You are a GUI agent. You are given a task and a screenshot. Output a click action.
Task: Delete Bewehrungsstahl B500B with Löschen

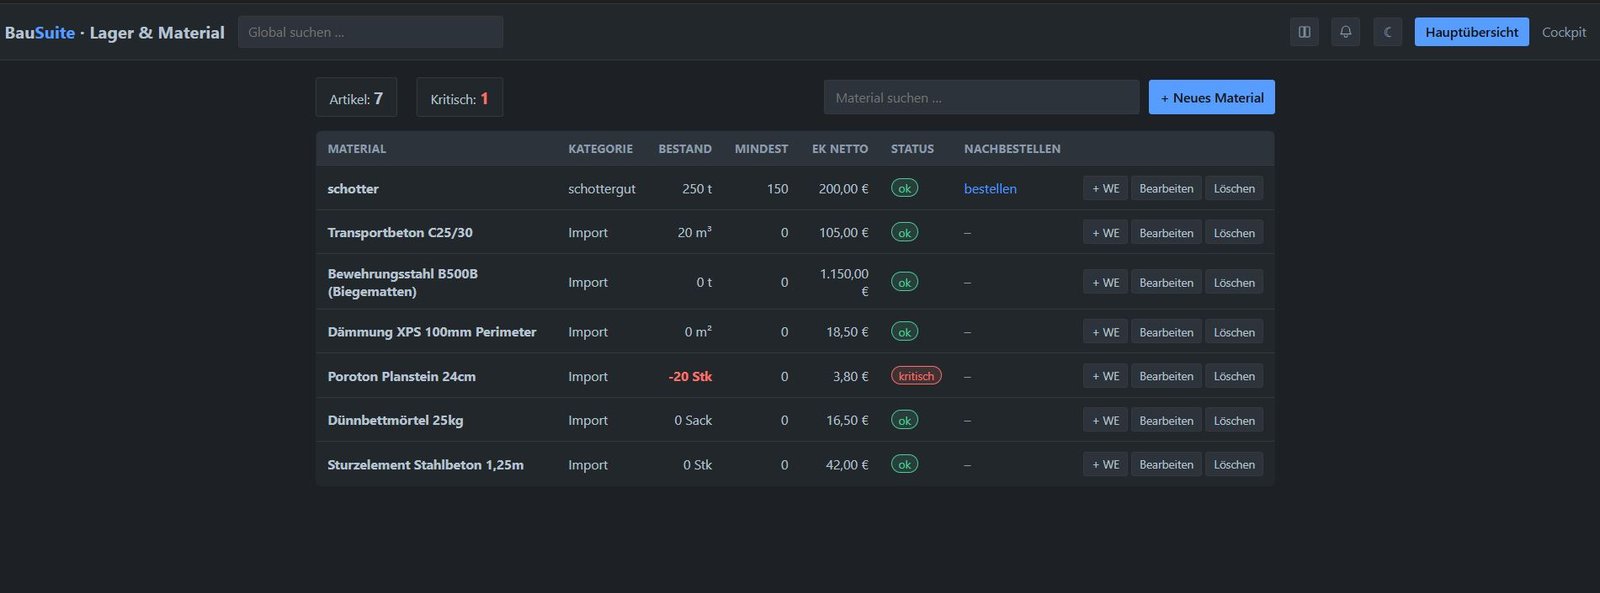pos(1234,283)
